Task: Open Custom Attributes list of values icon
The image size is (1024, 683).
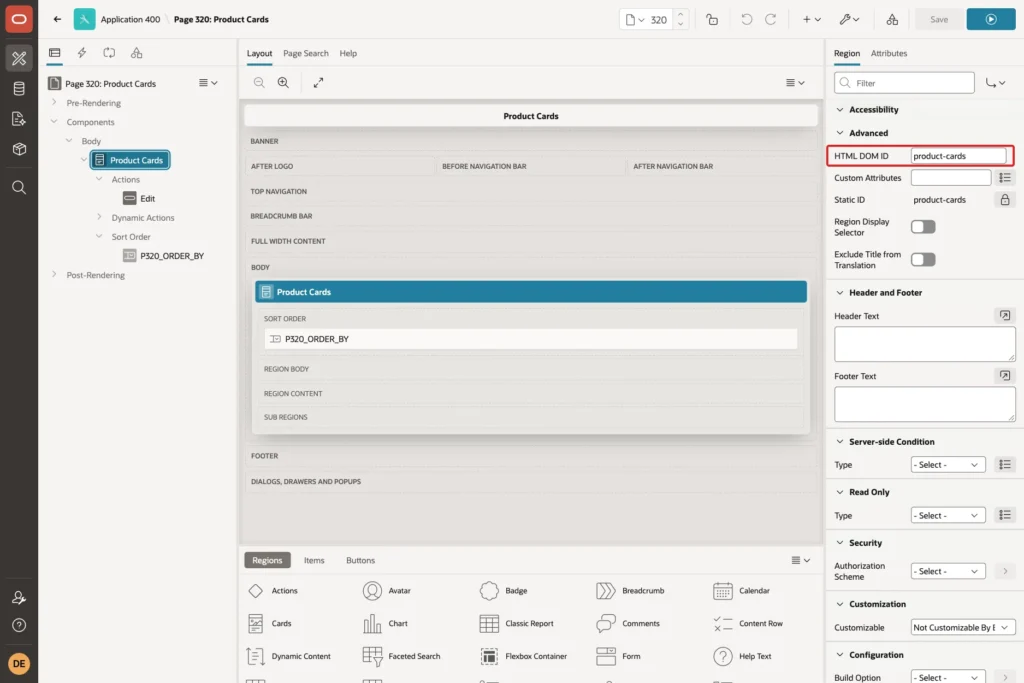Action: click(x=1004, y=178)
